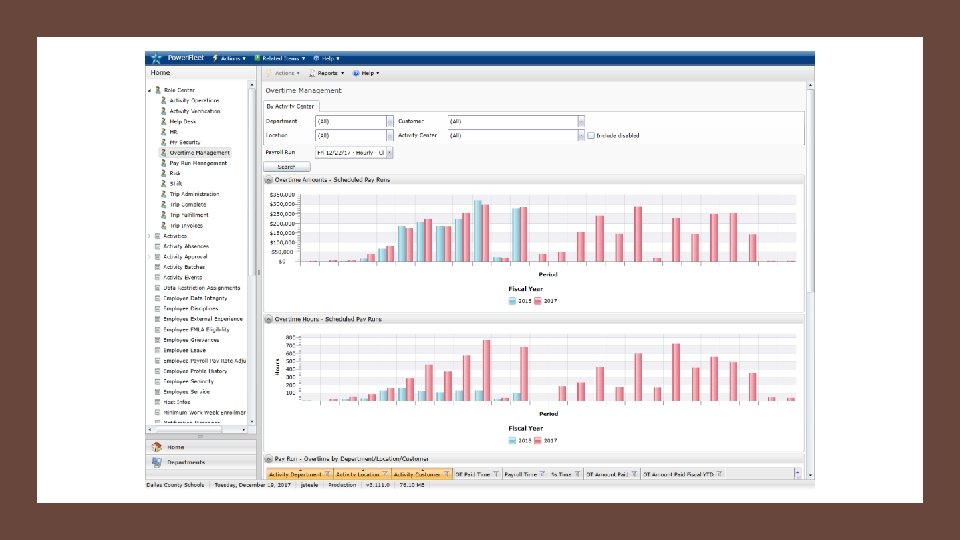Collapse the Overtime Amounts chart panel
The height and width of the screenshot is (540, 960).
coord(269,180)
